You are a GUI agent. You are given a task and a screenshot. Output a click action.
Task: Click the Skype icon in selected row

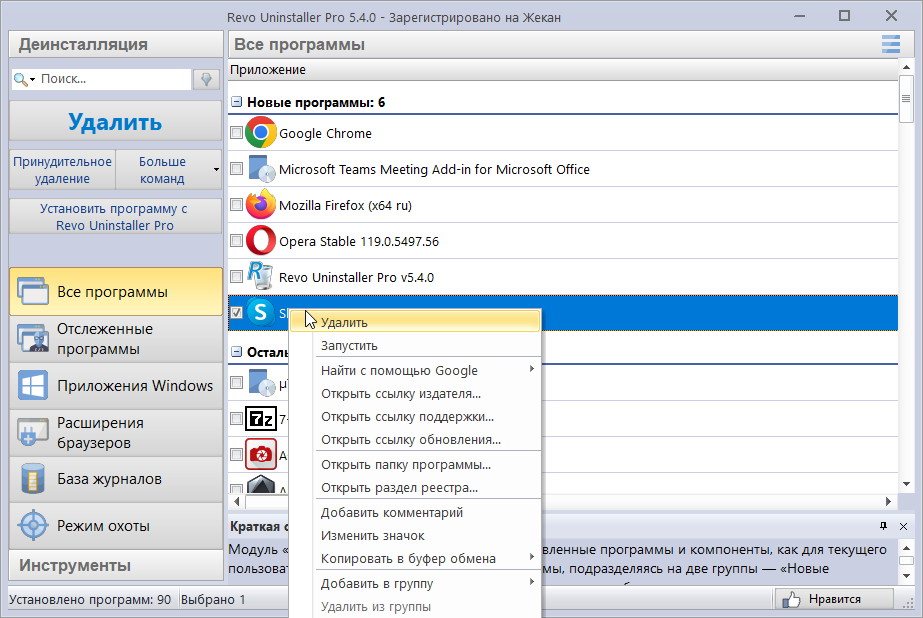coord(260,312)
